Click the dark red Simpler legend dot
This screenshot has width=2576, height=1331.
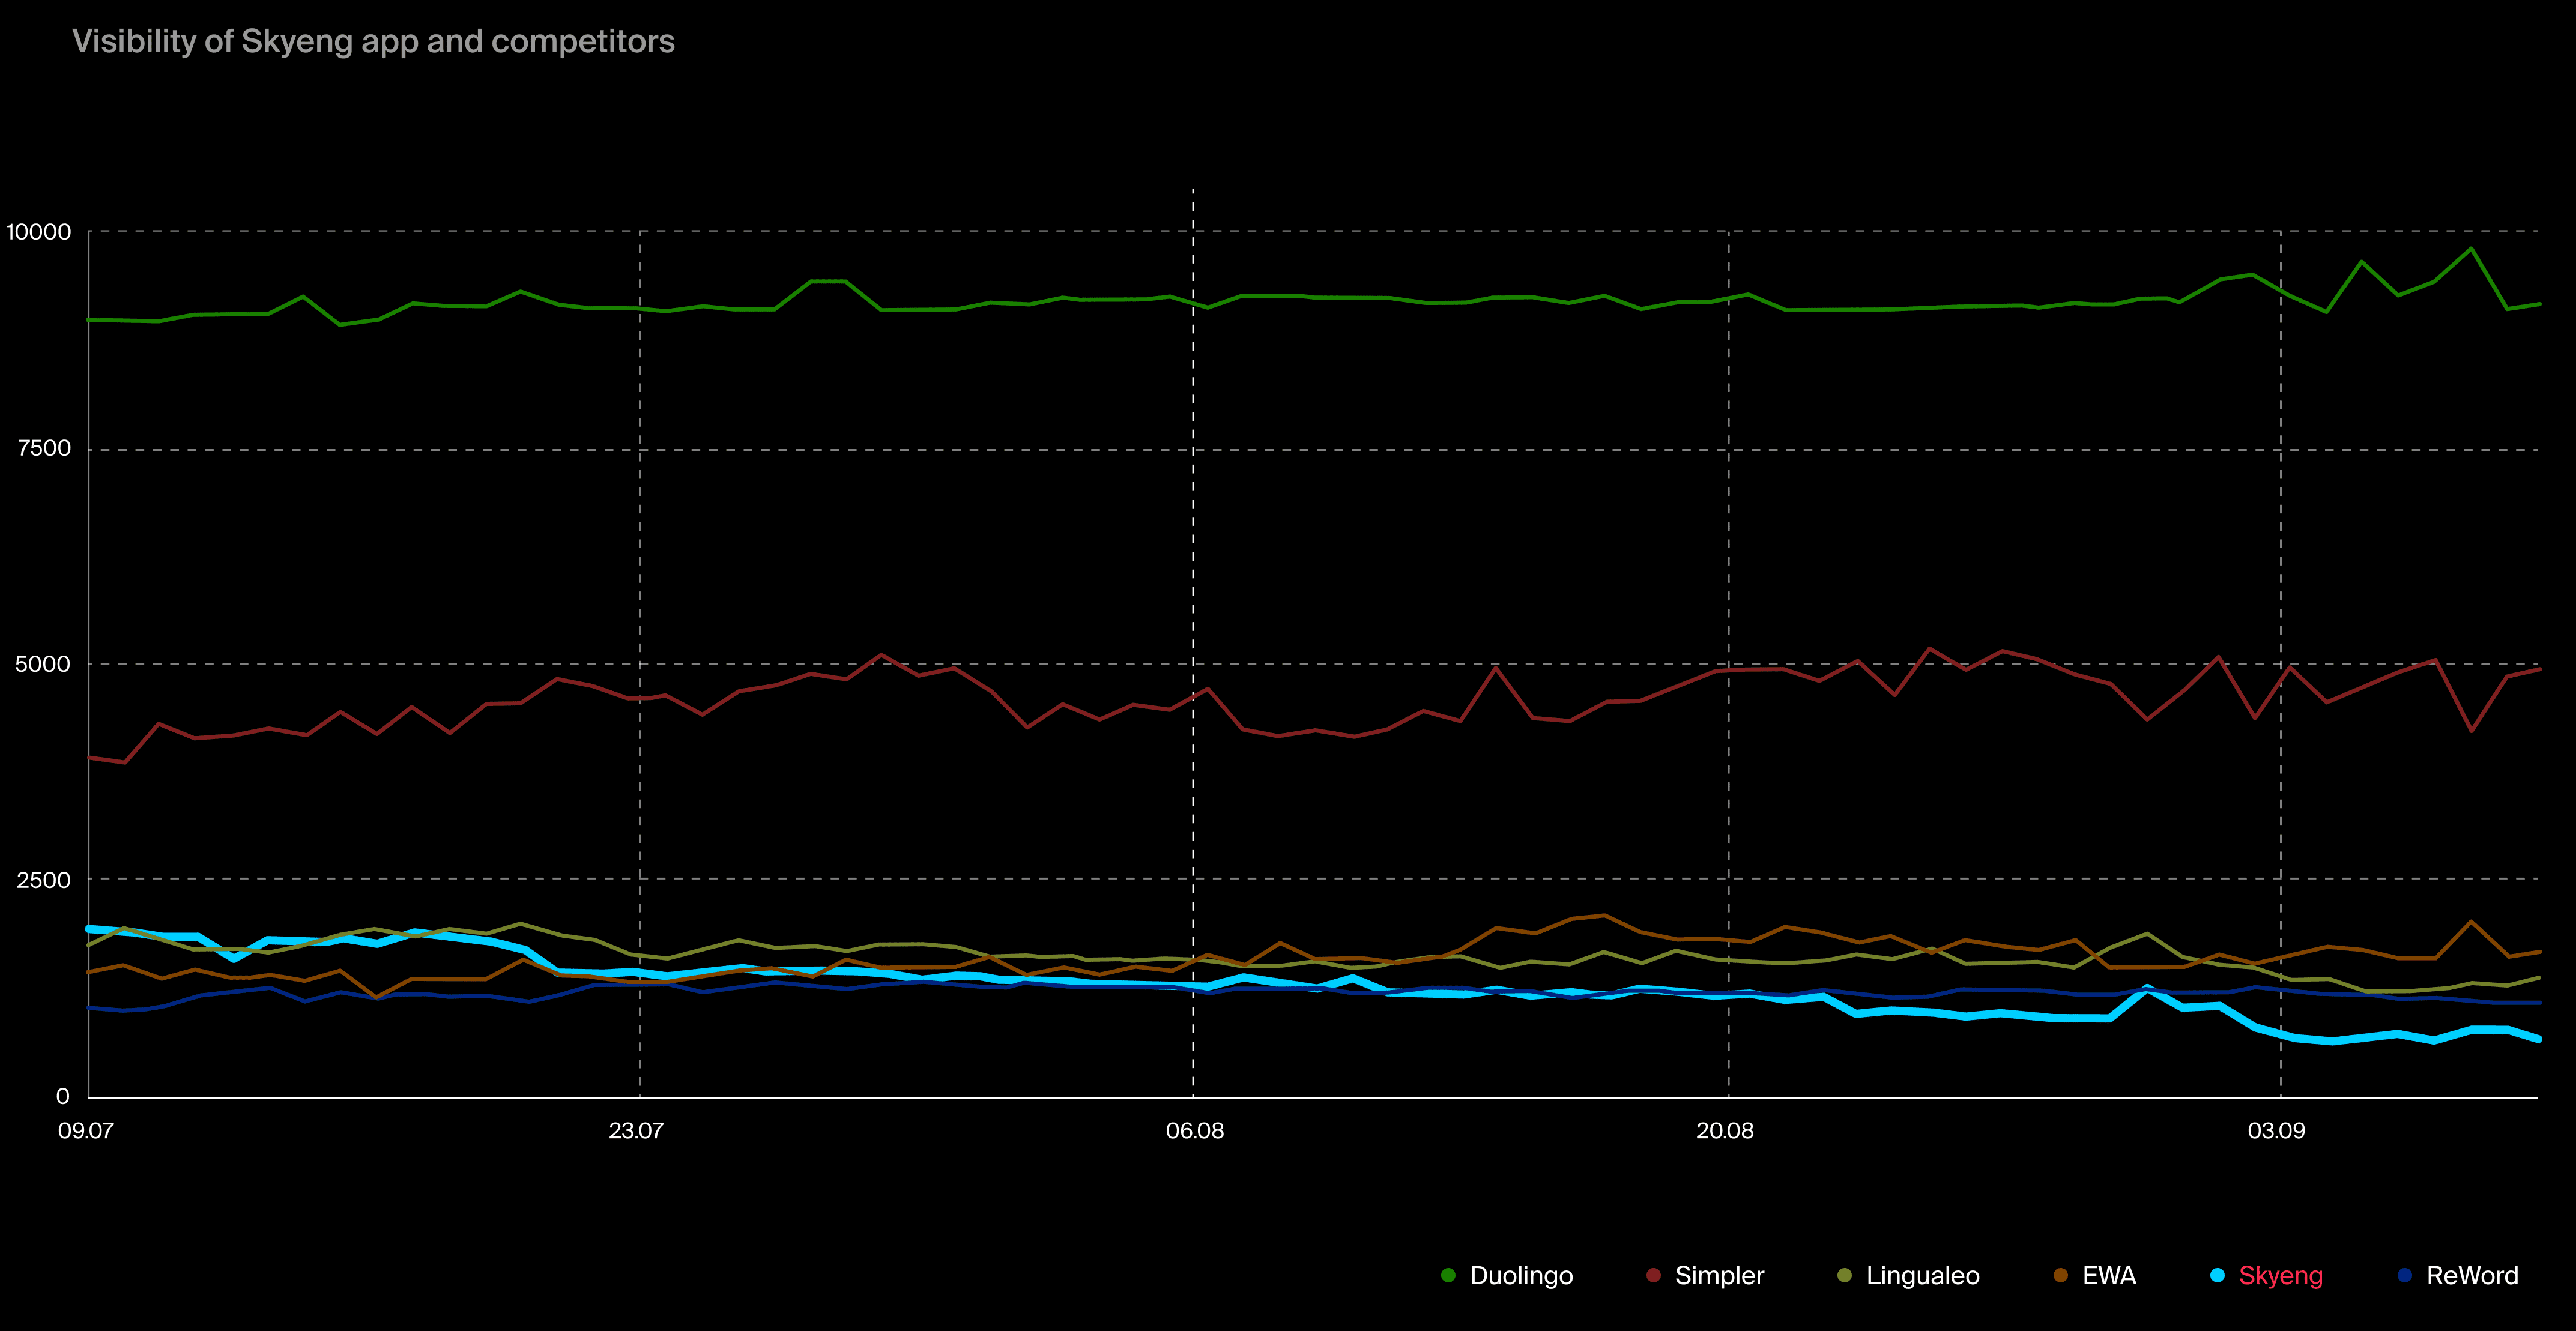[x=1653, y=1275]
